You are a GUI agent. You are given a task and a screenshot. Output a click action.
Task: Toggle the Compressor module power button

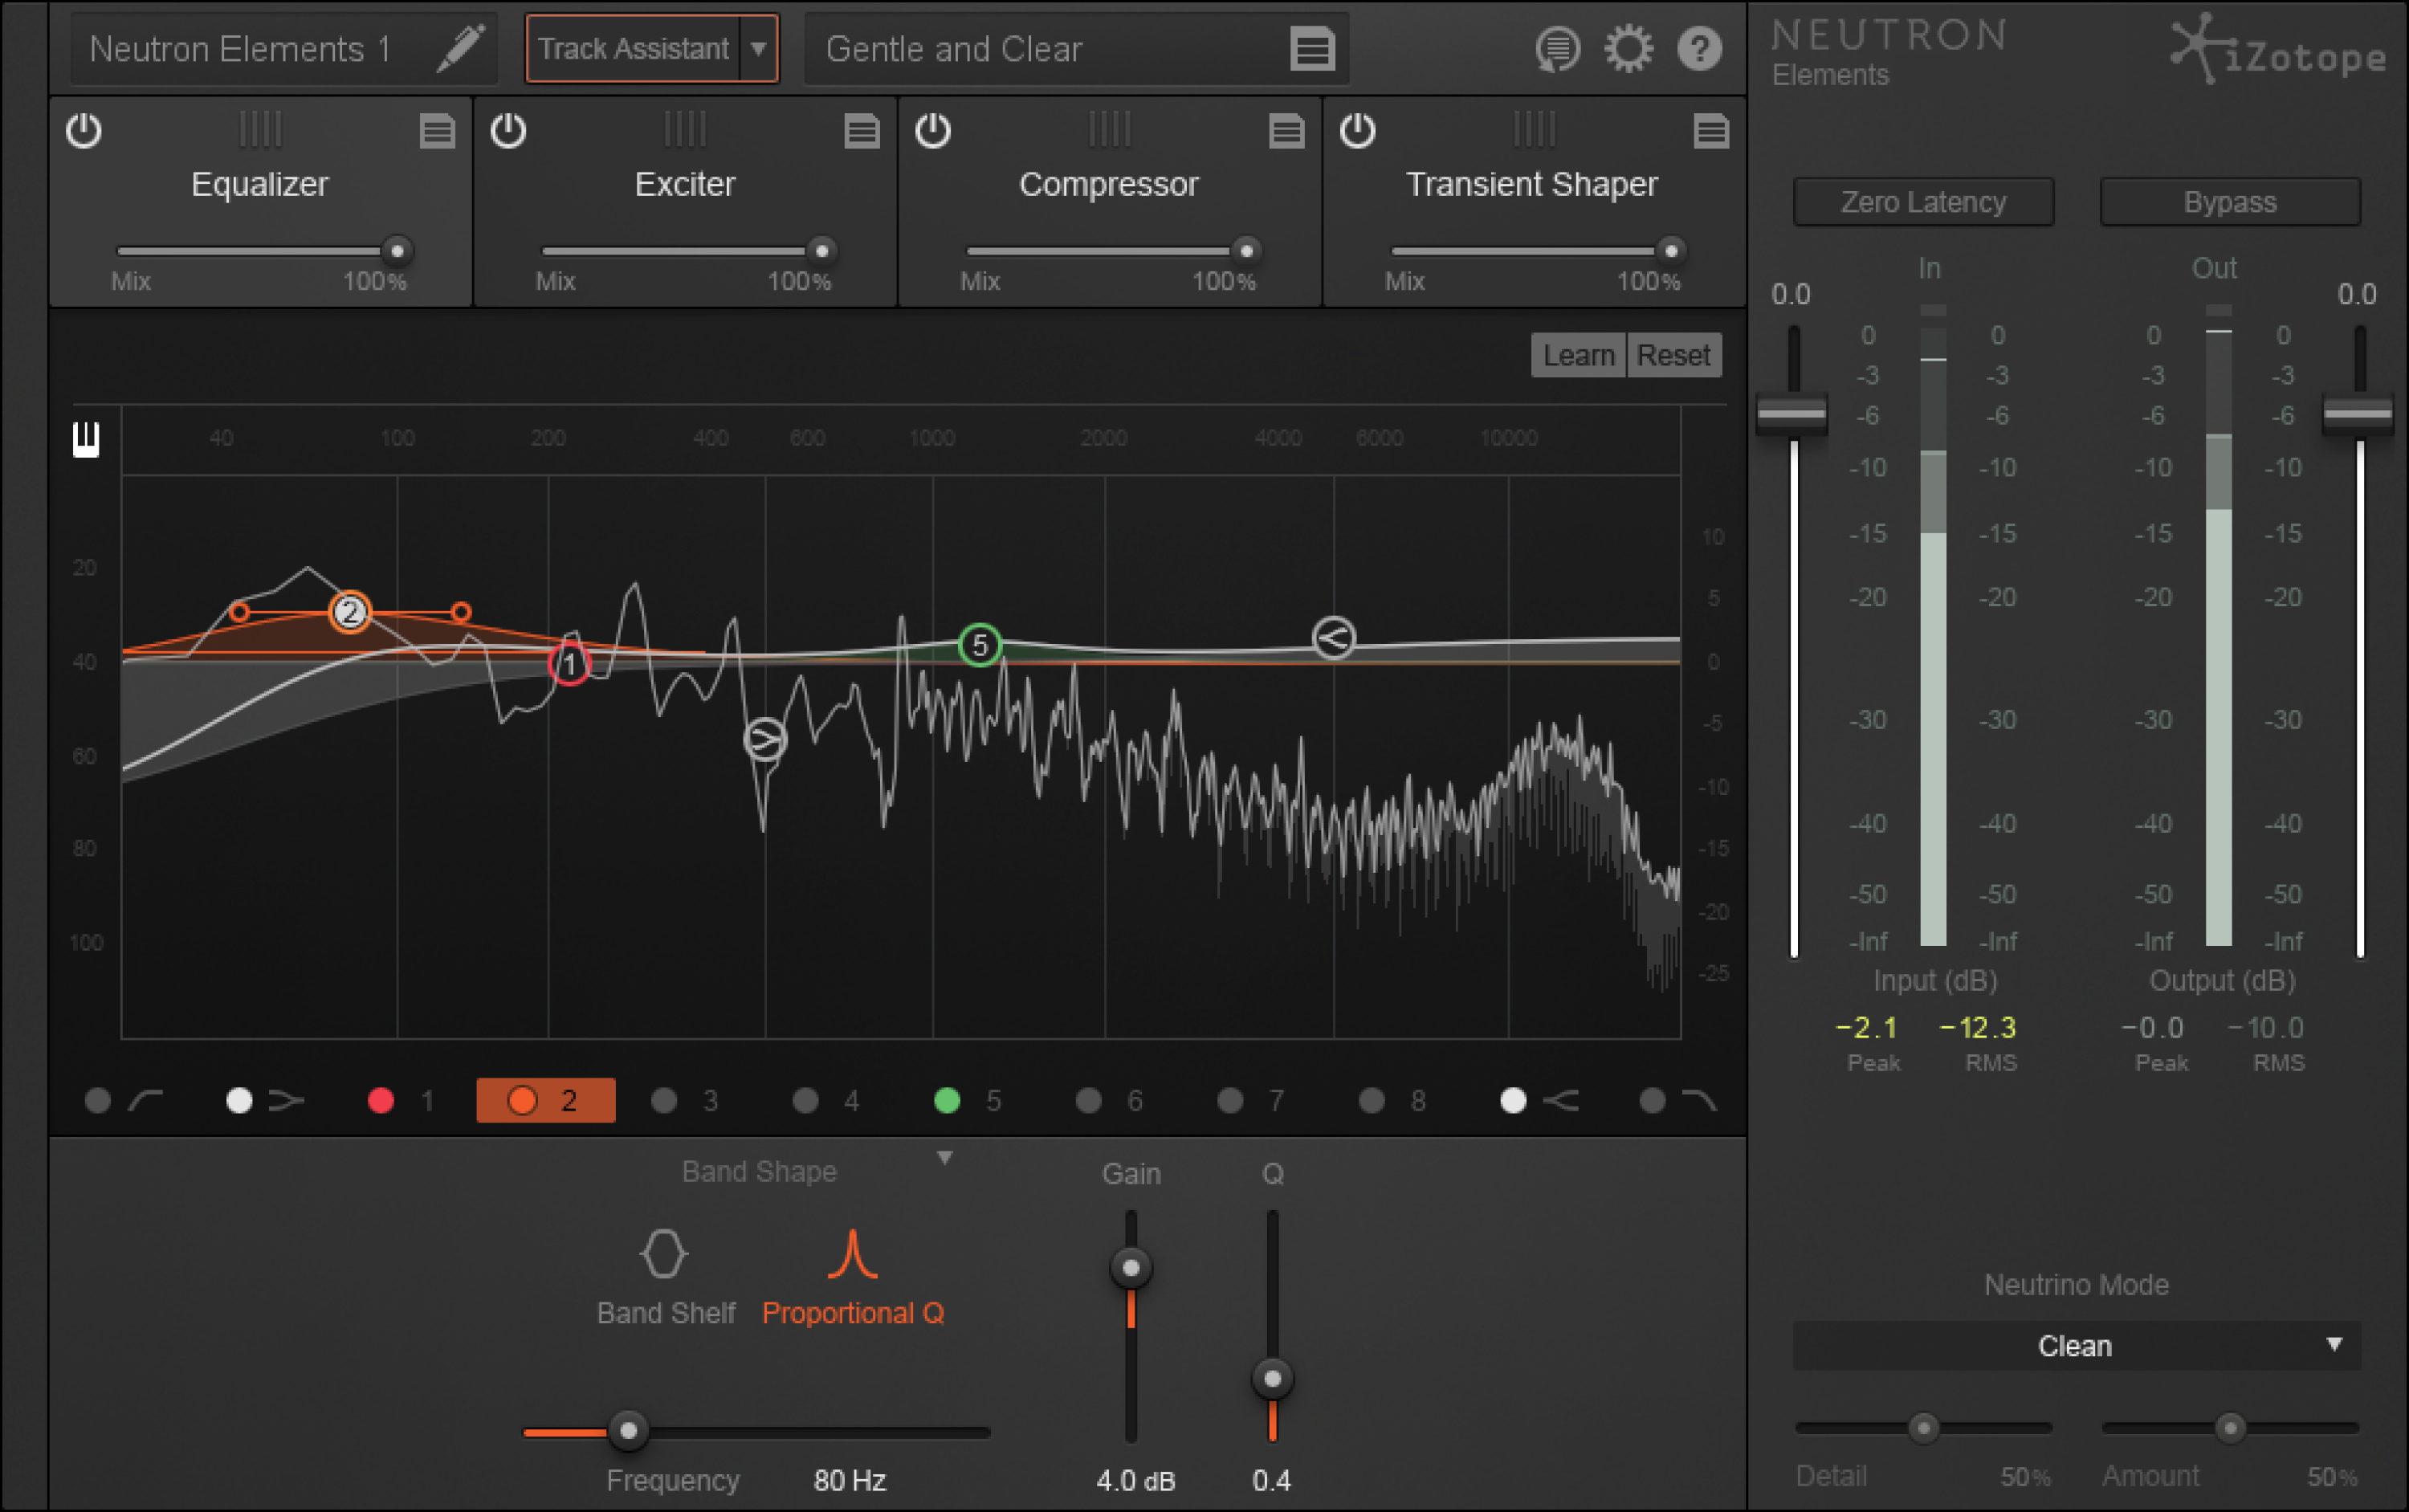[934, 131]
